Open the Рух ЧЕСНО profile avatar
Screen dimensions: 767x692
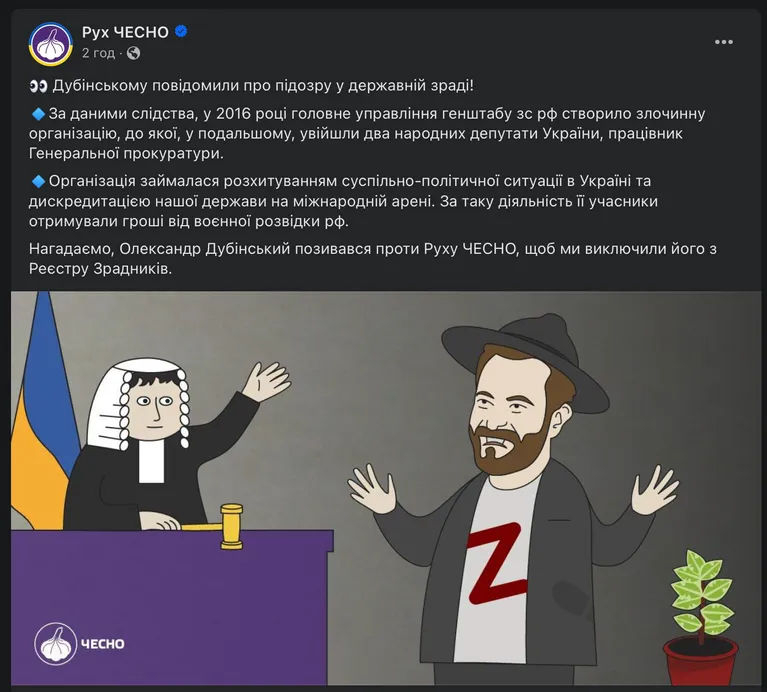[x=50, y=44]
